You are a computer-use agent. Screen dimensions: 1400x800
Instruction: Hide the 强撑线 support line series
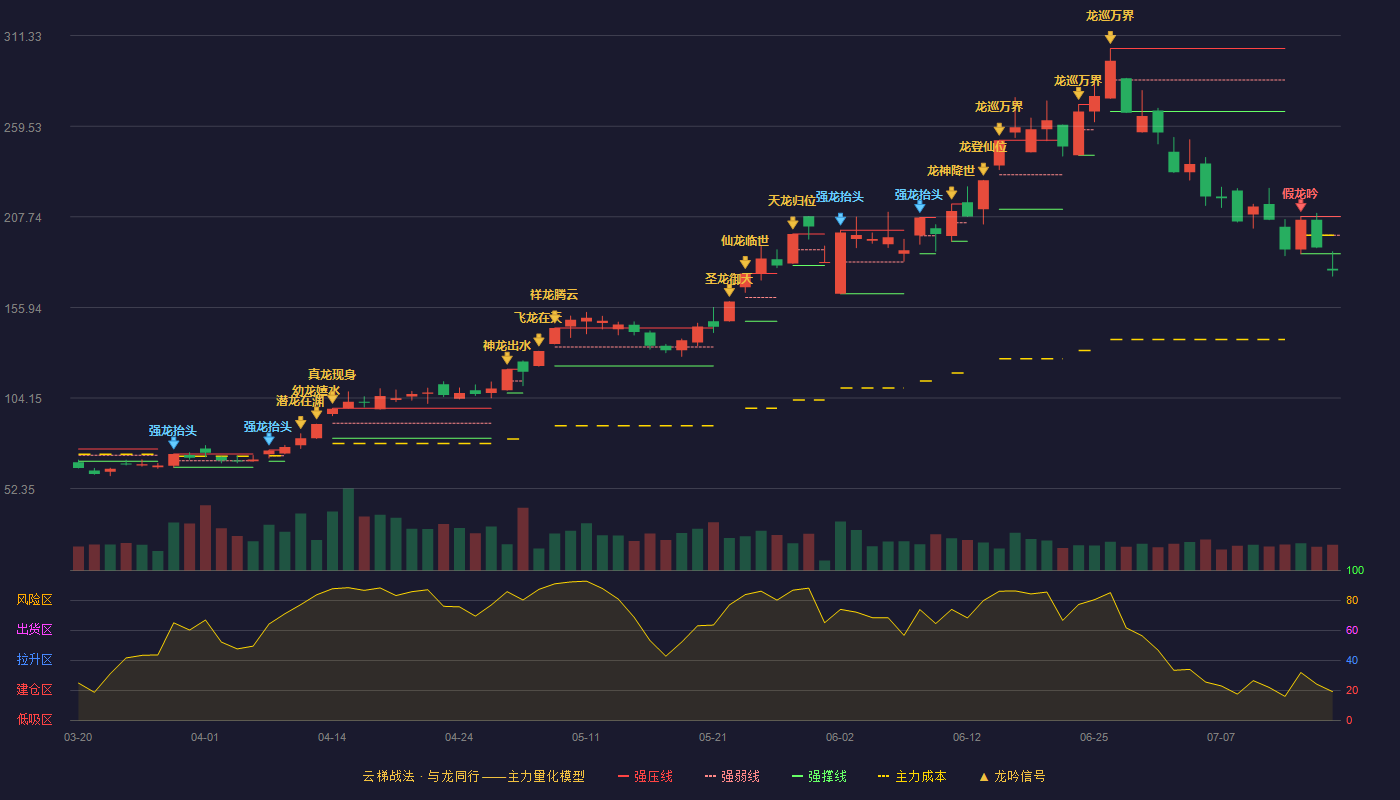pos(819,776)
